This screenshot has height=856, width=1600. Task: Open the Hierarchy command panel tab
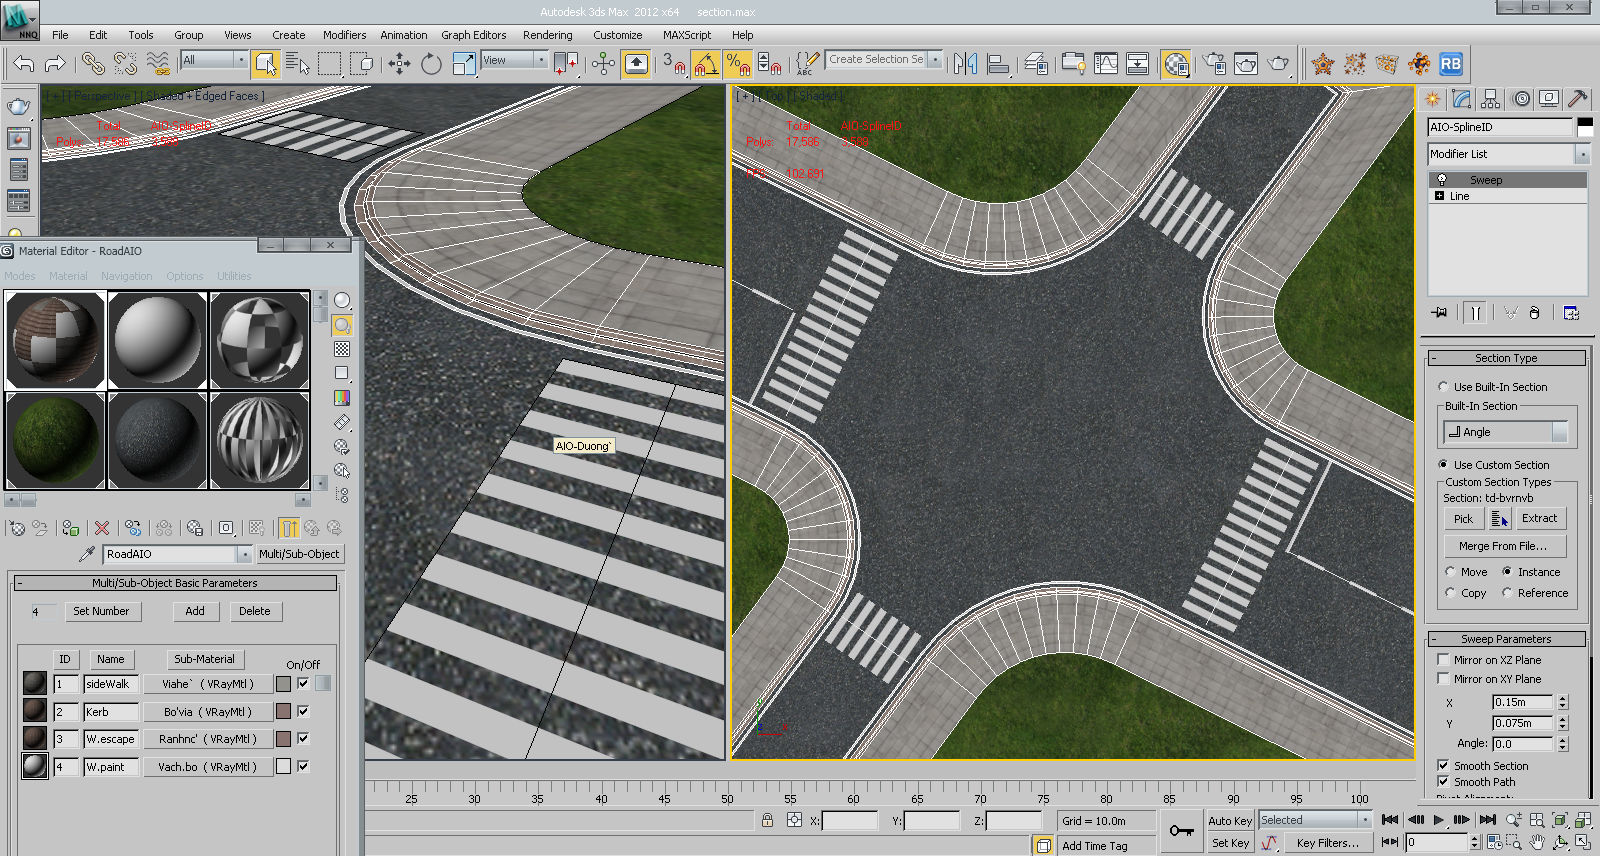(x=1491, y=99)
